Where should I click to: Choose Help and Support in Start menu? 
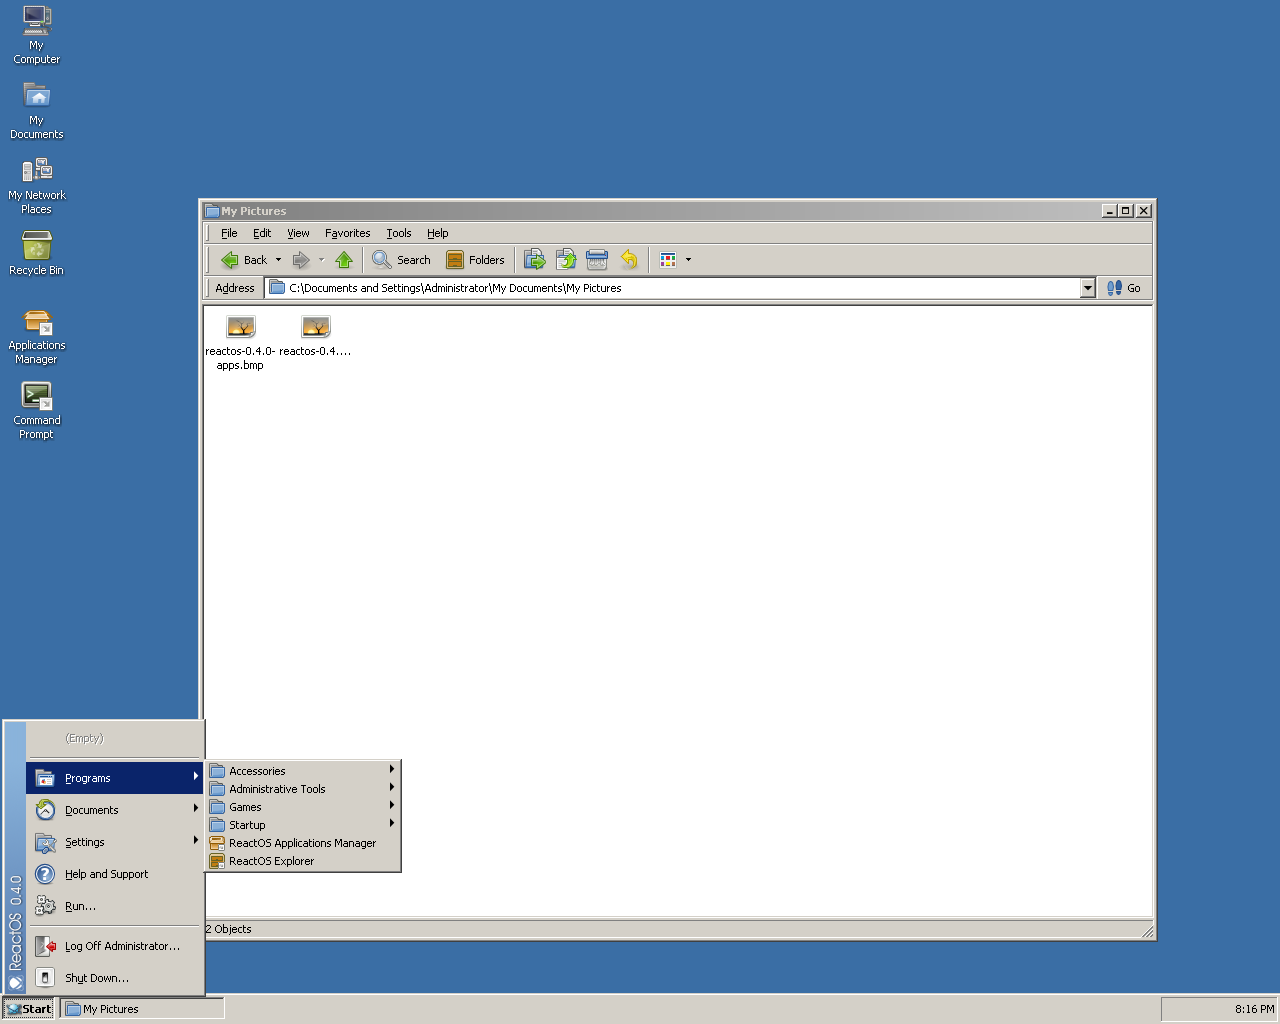[x=115, y=874]
